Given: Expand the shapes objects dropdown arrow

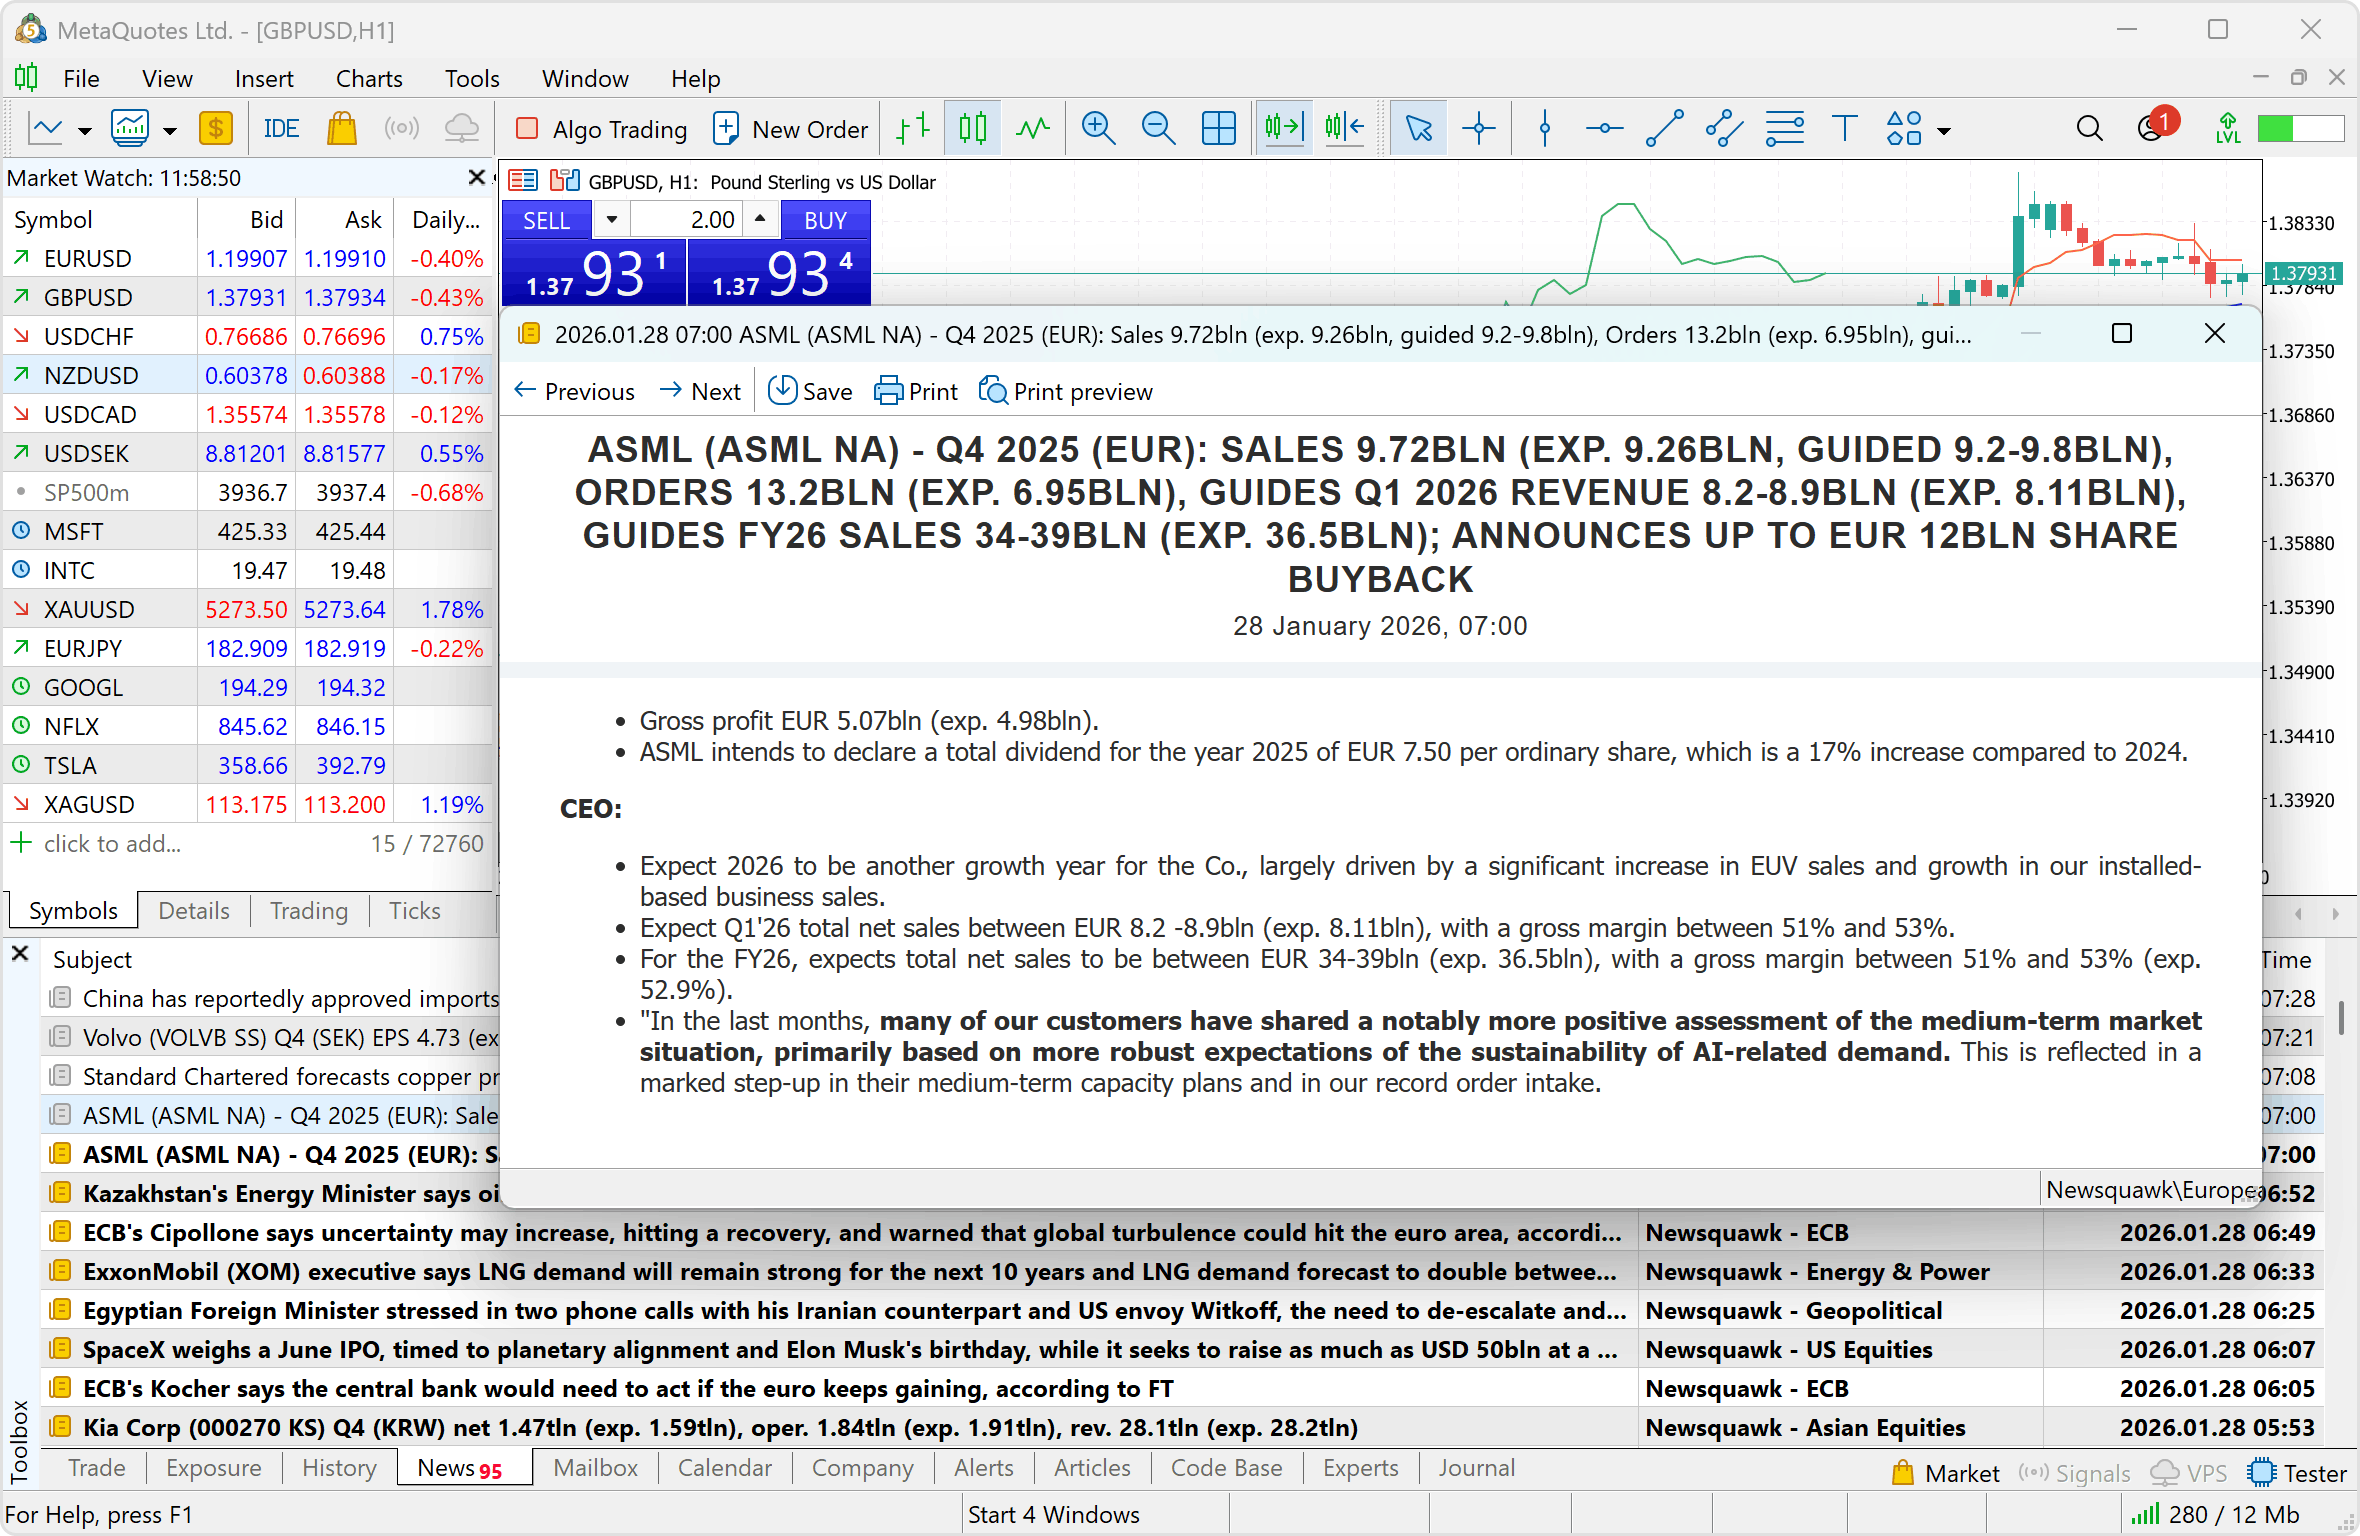Looking at the screenshot, I should coord(1944,131).
